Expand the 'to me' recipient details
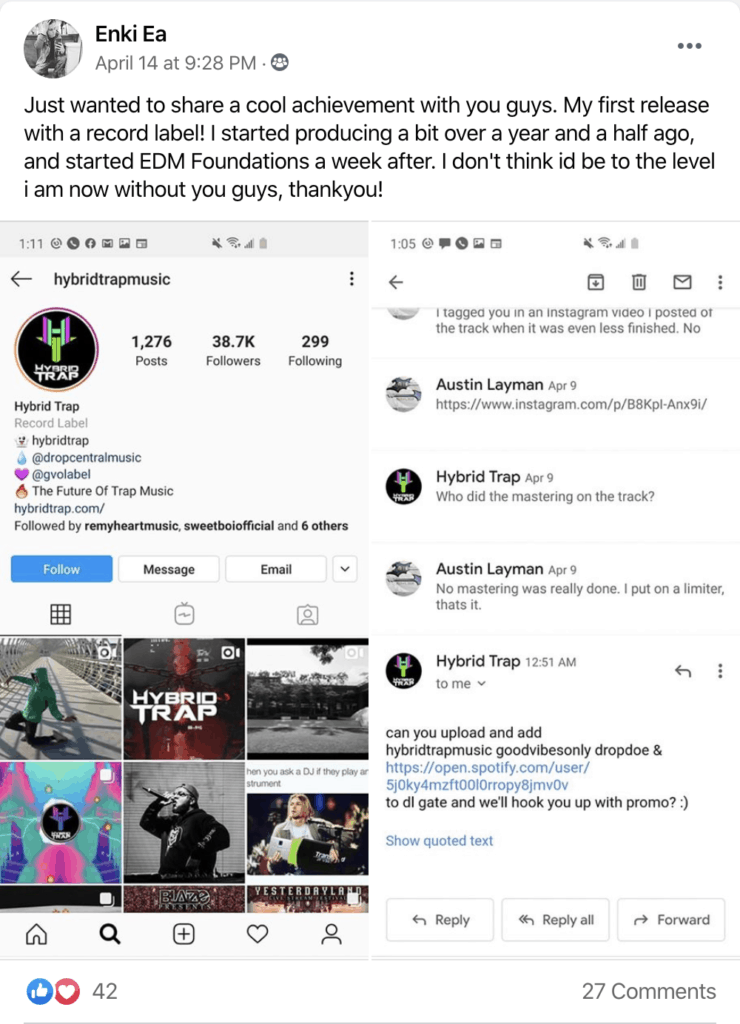 461,684
